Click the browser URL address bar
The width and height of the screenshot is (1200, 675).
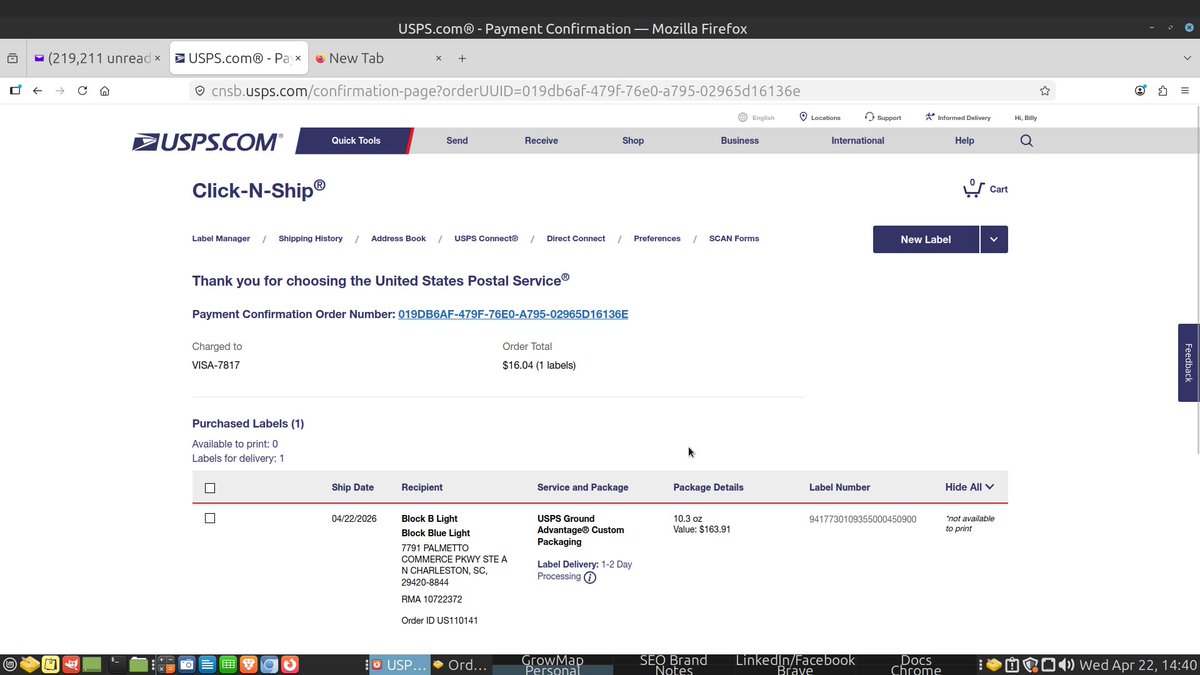[620, 90]
